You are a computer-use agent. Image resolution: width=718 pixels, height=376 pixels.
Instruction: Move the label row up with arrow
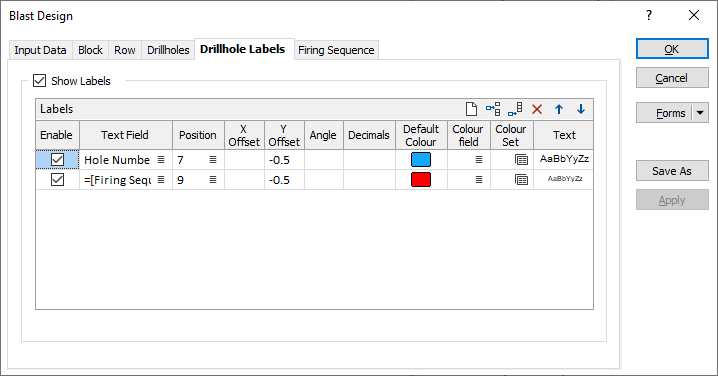(559, 109)
